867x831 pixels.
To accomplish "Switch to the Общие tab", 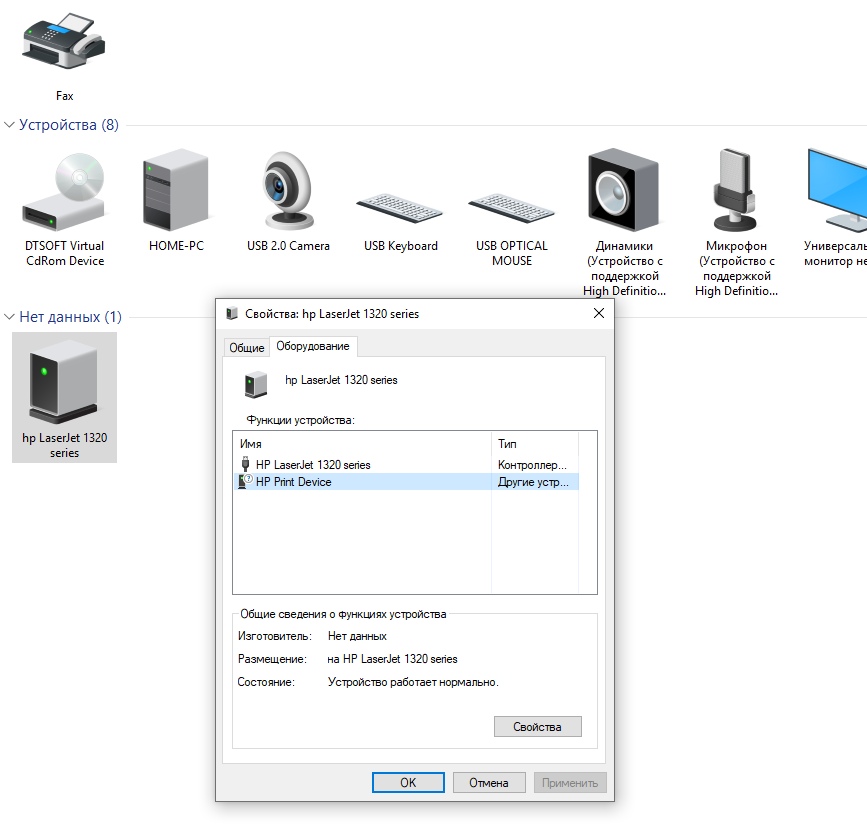I will [x=246, y=348].
